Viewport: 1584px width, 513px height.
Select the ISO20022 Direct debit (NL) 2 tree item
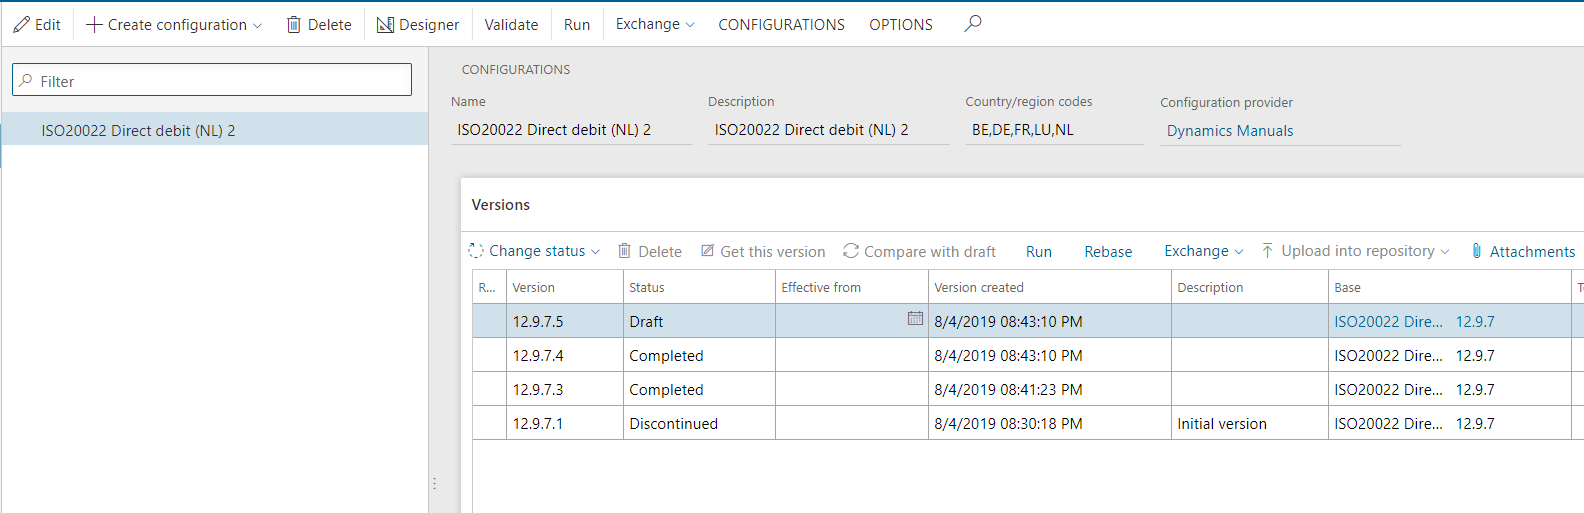[138, 131]
